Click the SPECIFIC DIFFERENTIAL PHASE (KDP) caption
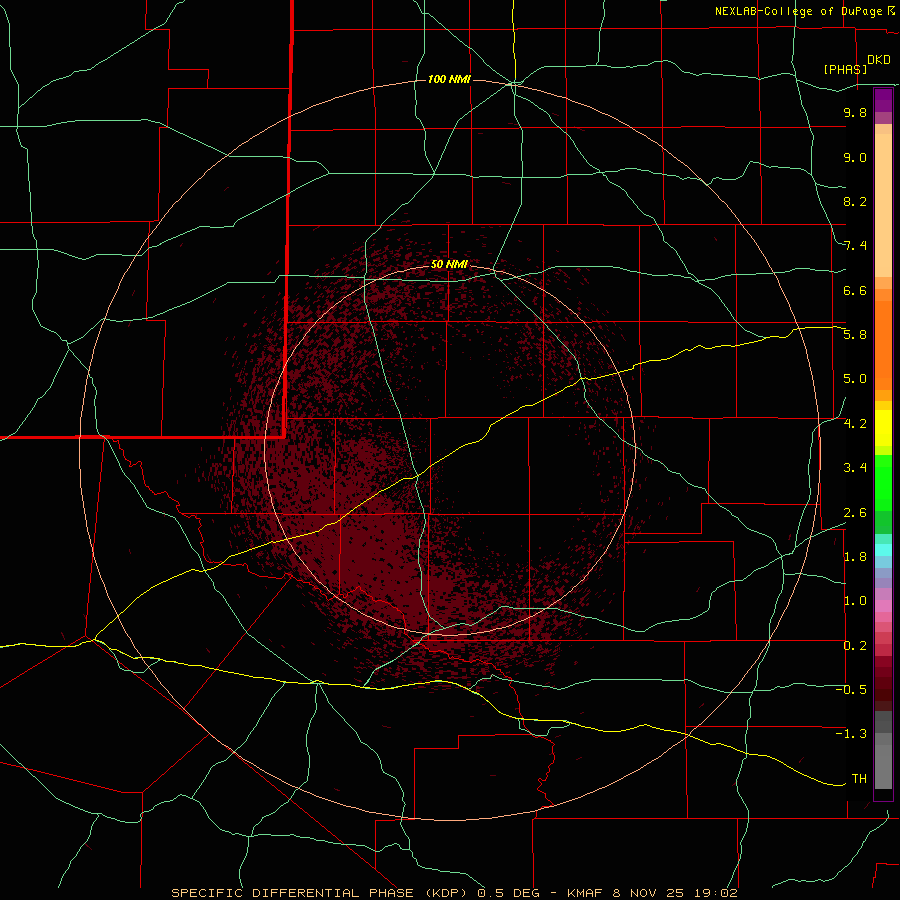Screen dimensions: 900x900 click(x=318, y=893)
